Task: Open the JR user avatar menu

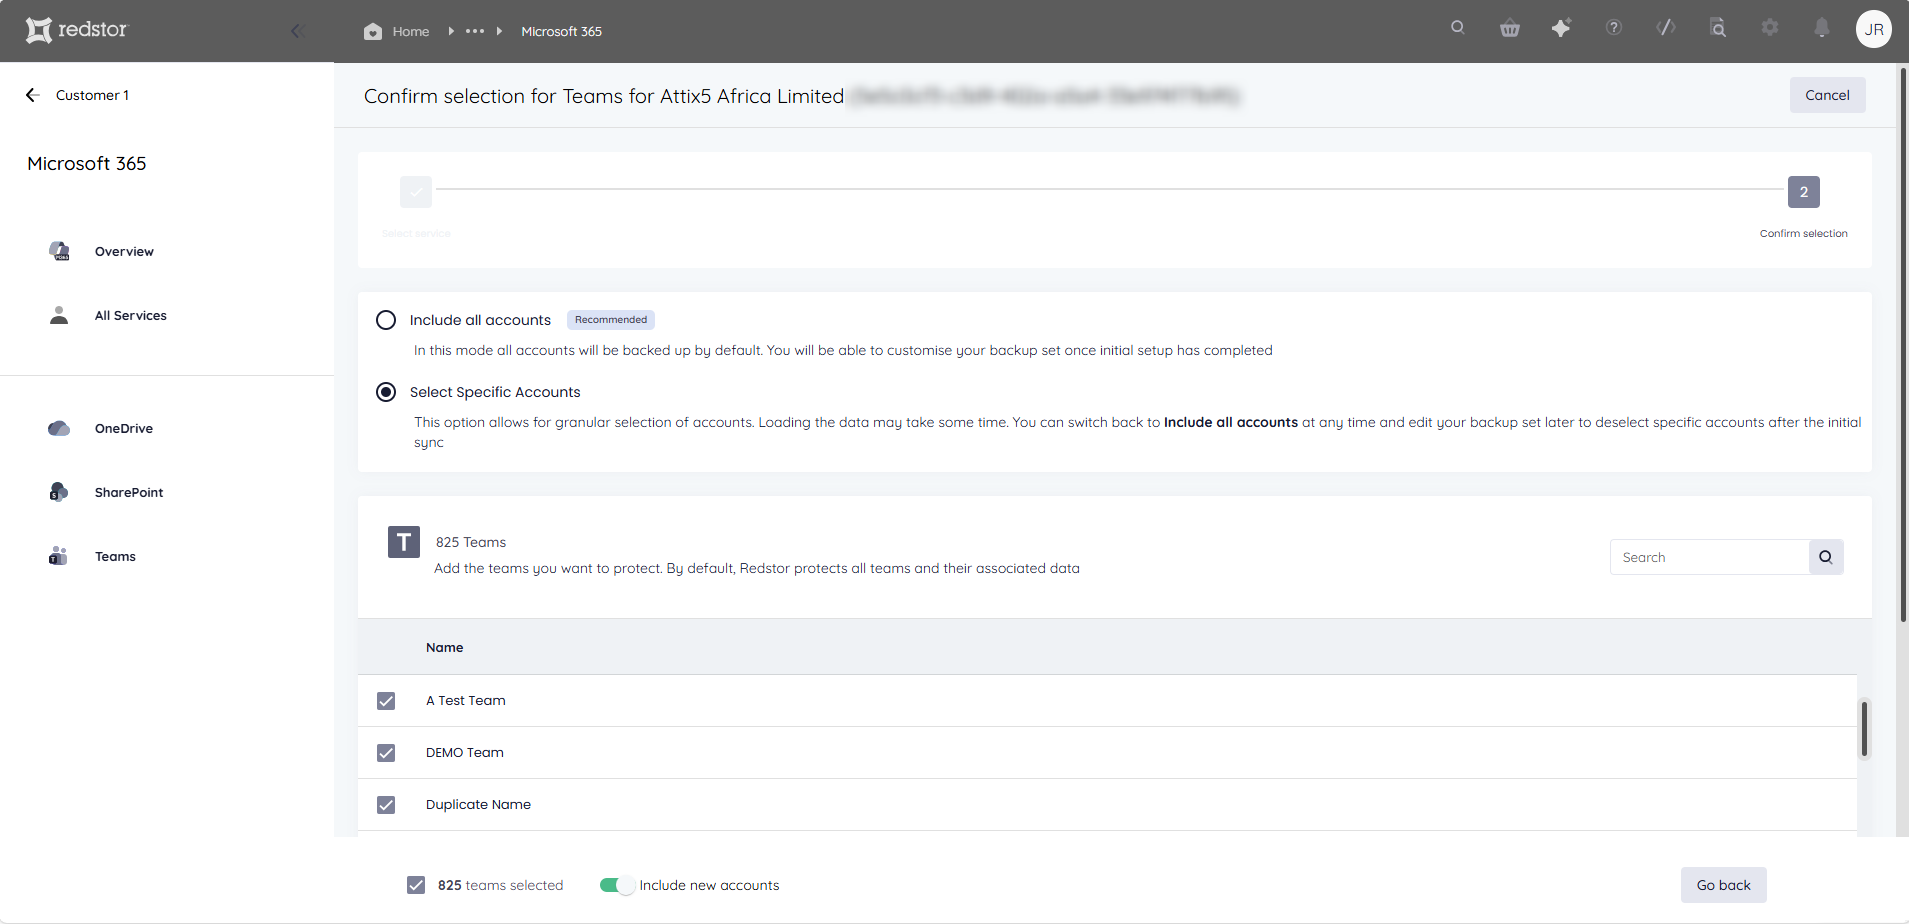Action: [1874, 29]
